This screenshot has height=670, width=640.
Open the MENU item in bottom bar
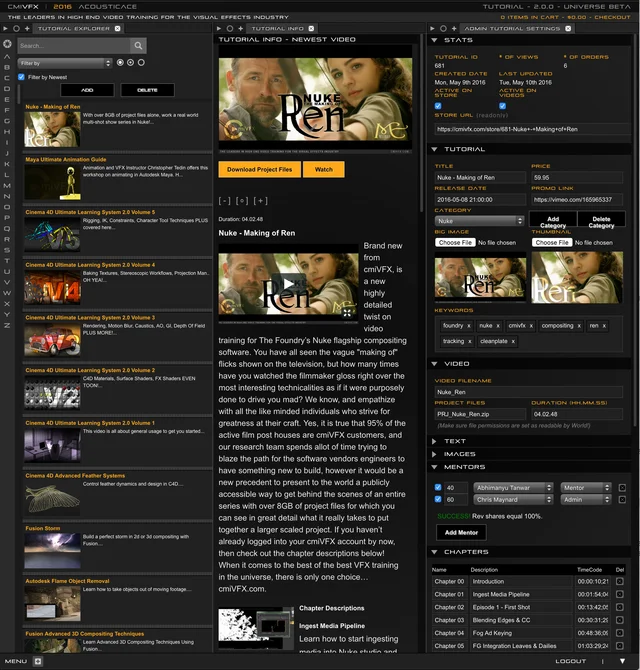pyautogui.click(x=16, y=661)
